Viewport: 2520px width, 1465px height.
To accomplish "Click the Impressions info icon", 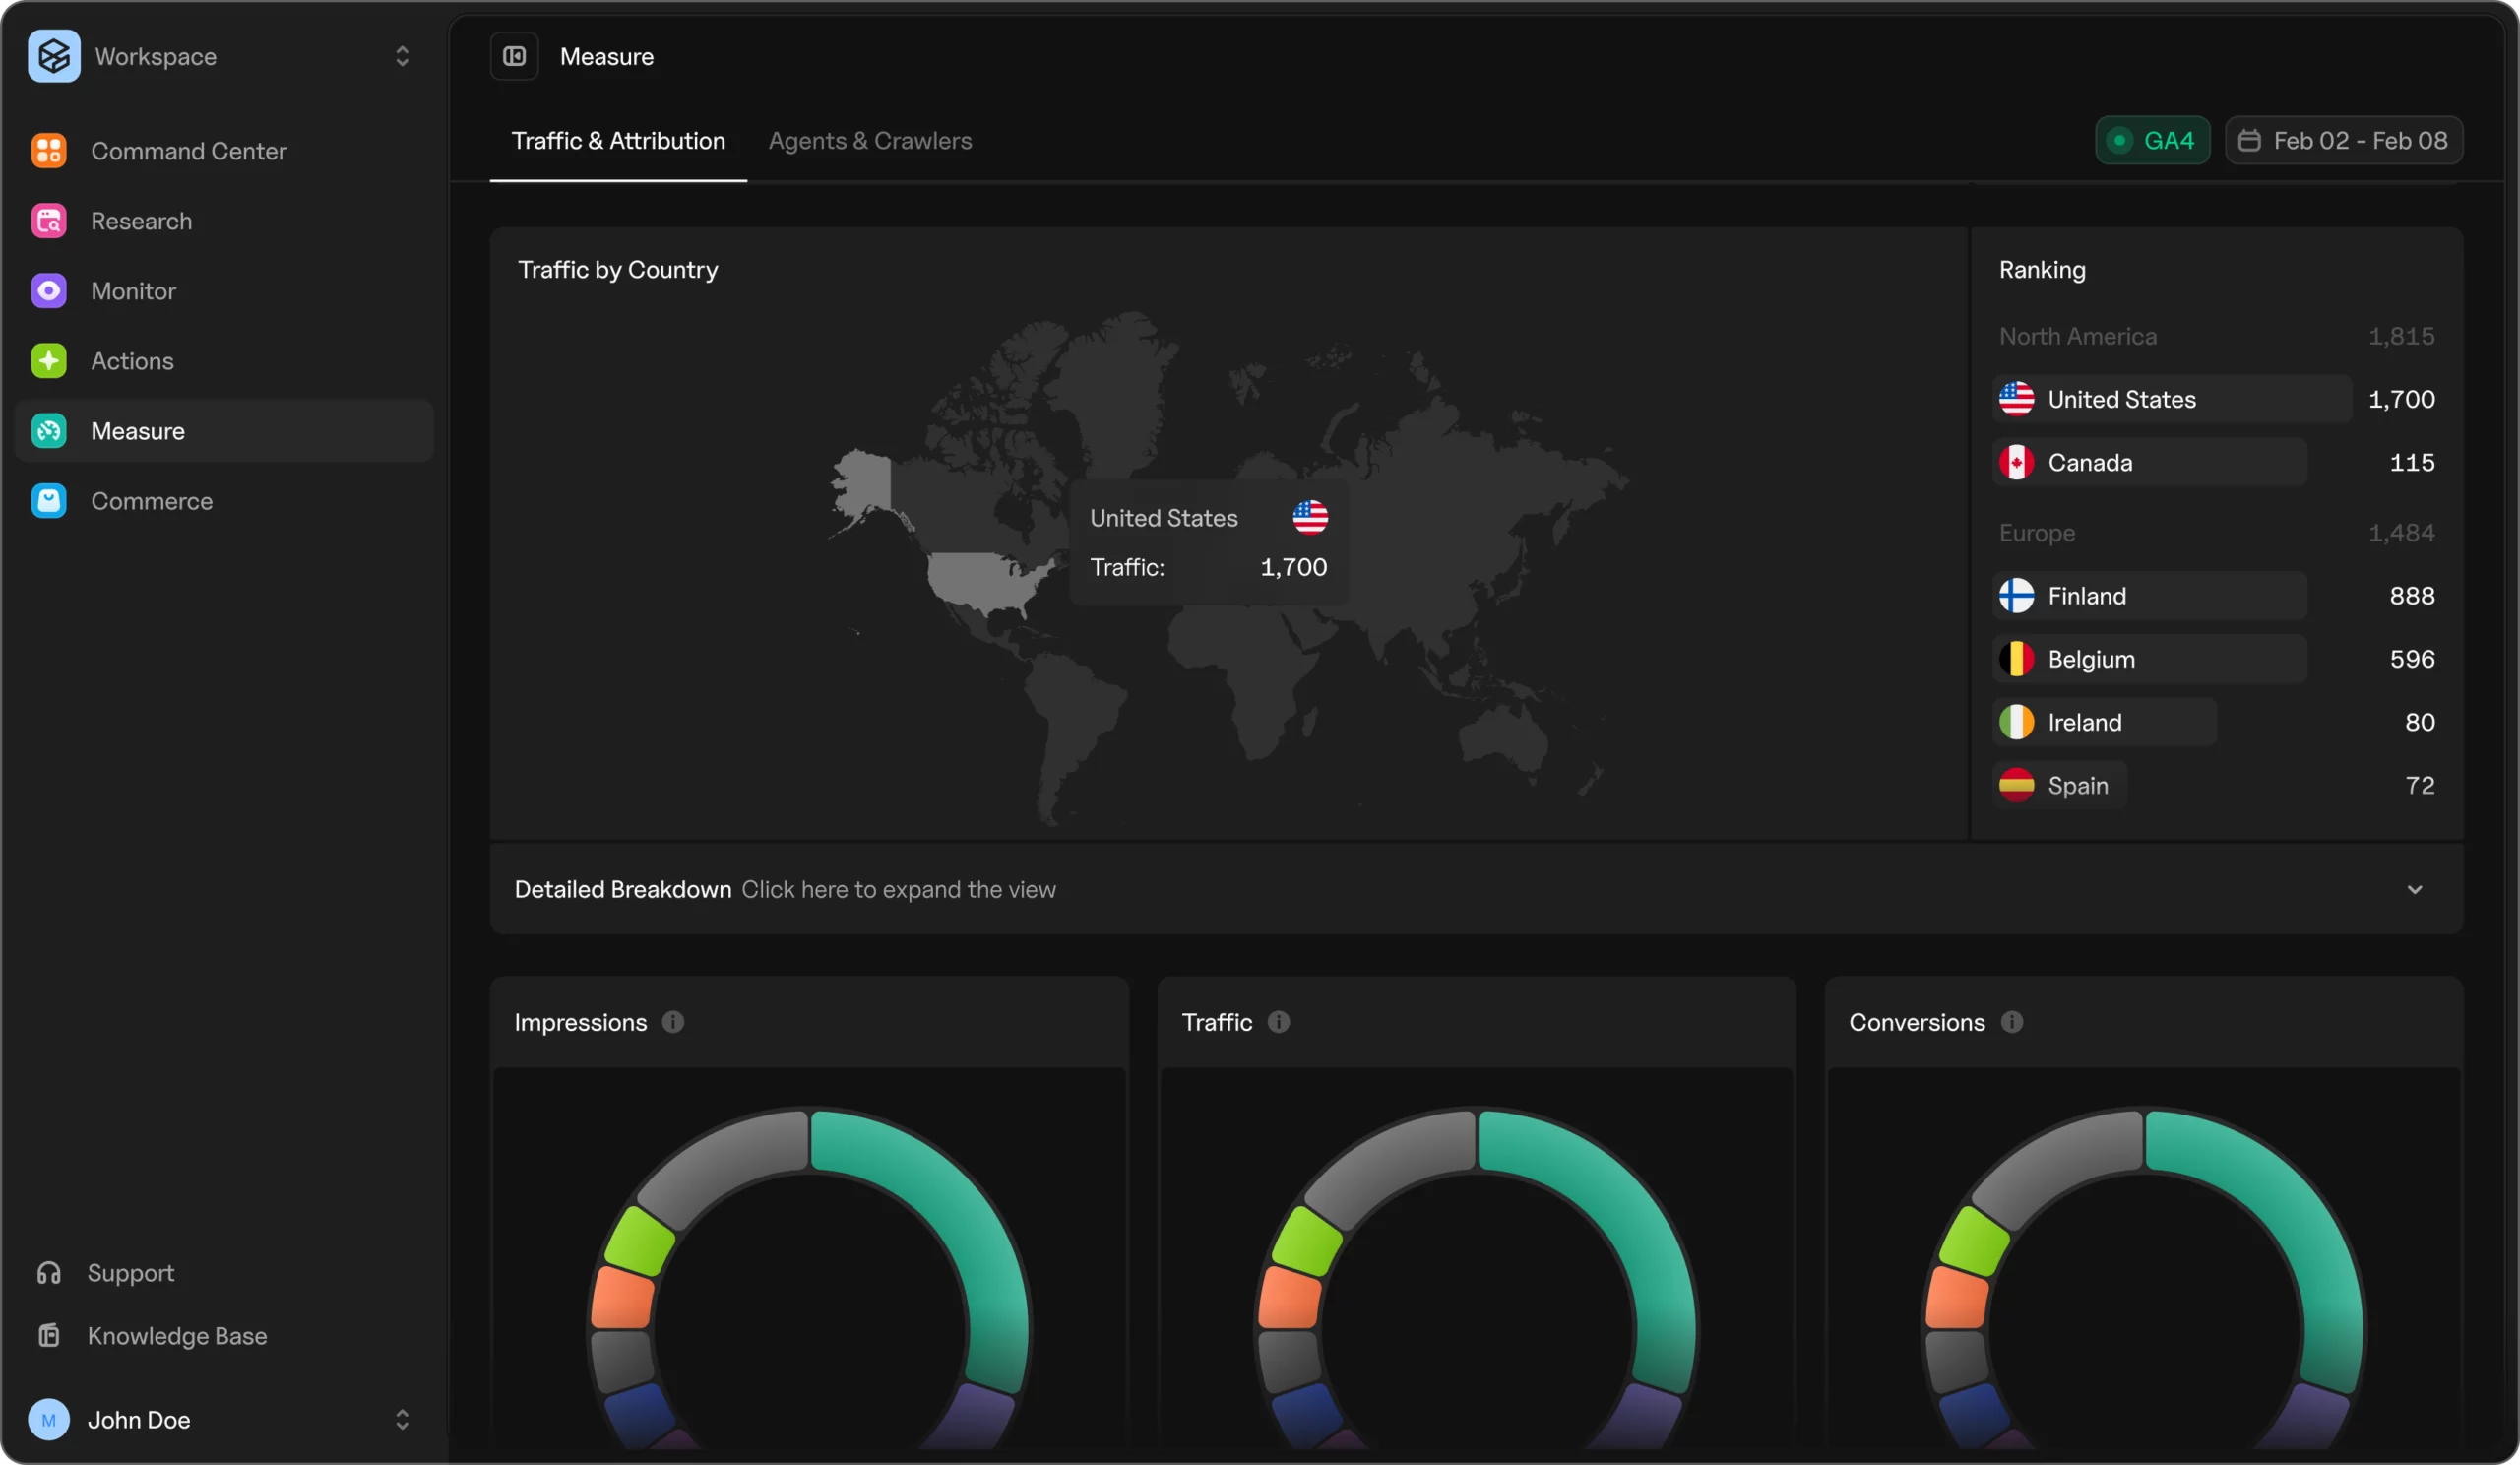I will [x=673, y=1022].
